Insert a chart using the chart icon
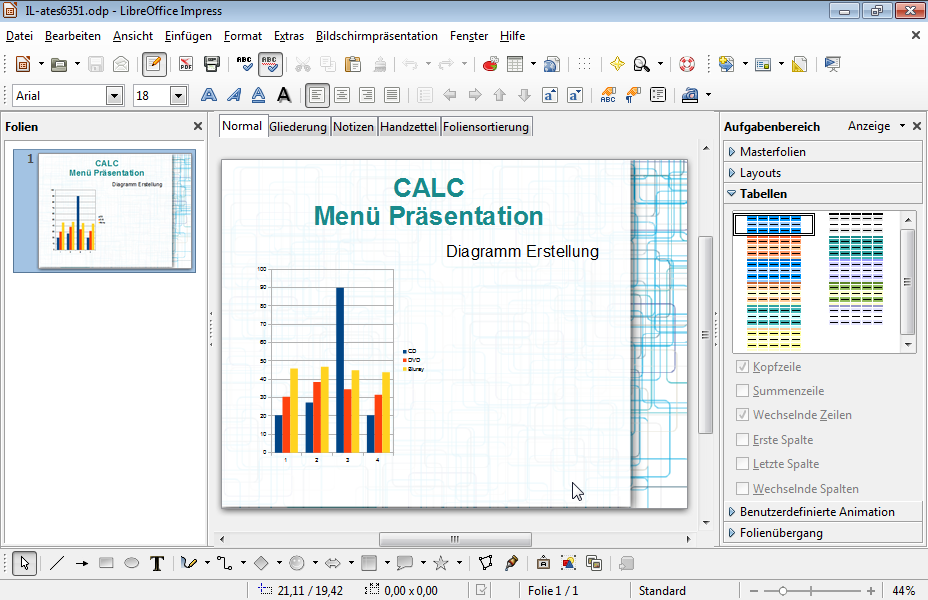Image resolution: width=928 pixels, height=600 pixels. (x=490, y=64)
